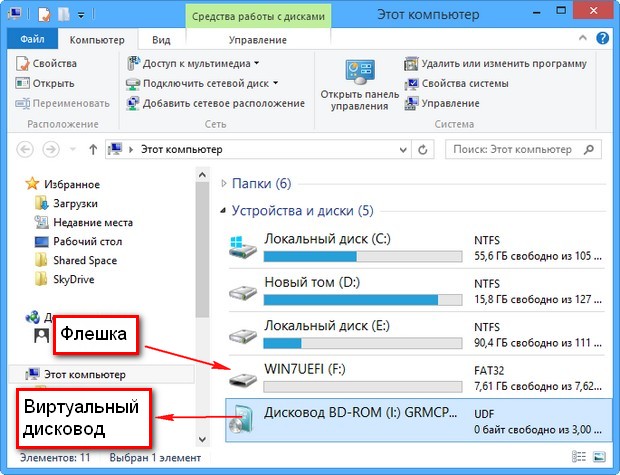620x475 pixels.
Task: Click the Открыть button in the ribbon
Action: pos(45,83)
